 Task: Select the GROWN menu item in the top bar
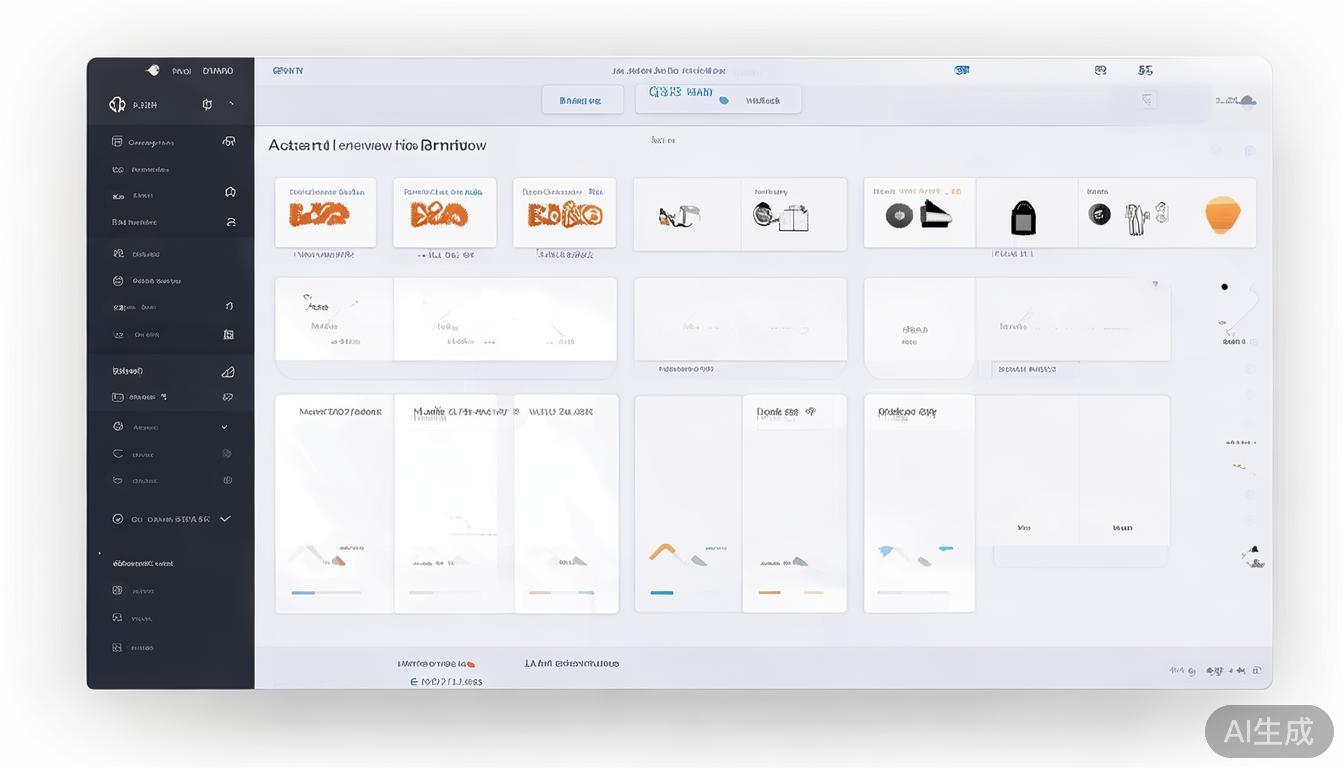(x=287, y=70)
